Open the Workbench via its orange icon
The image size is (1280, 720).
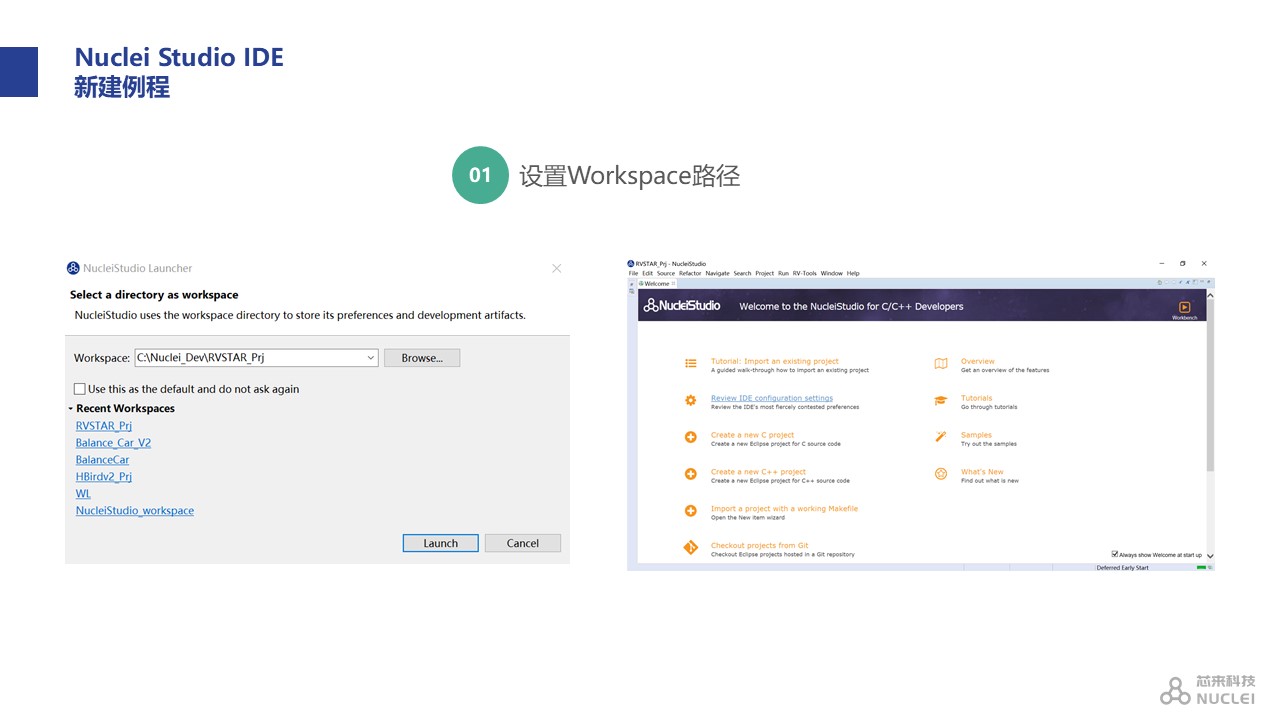[1184, 308]
